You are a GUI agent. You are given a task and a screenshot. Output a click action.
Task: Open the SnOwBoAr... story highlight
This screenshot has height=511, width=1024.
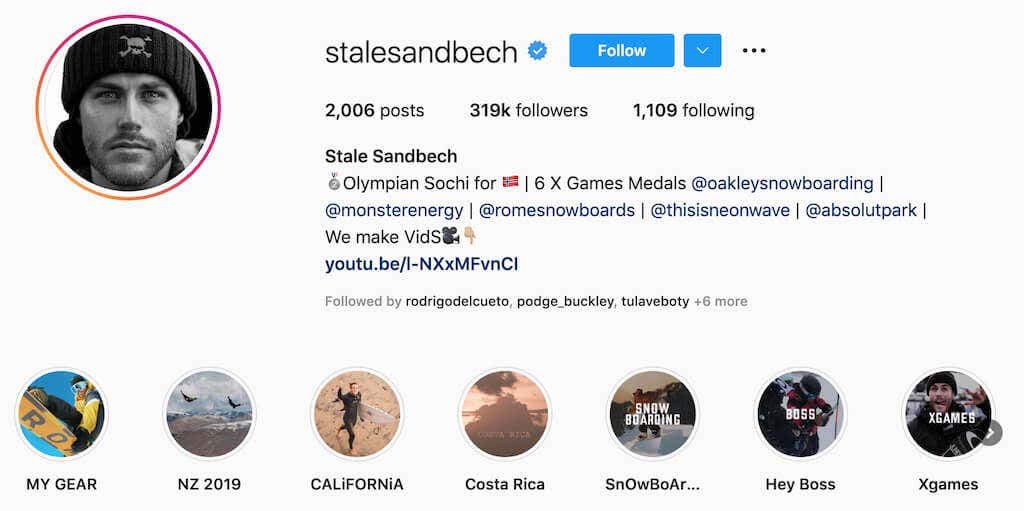pyautogui.click(x=652, y=414)
